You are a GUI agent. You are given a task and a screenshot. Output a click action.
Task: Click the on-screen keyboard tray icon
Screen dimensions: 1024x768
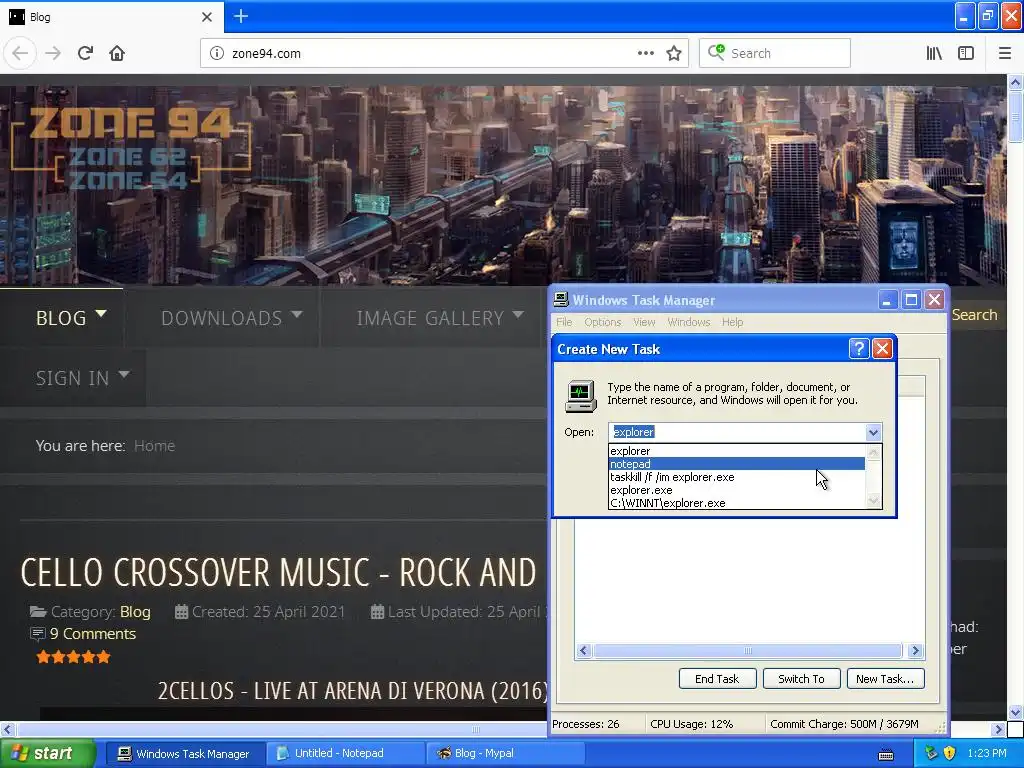pos(886,754)
